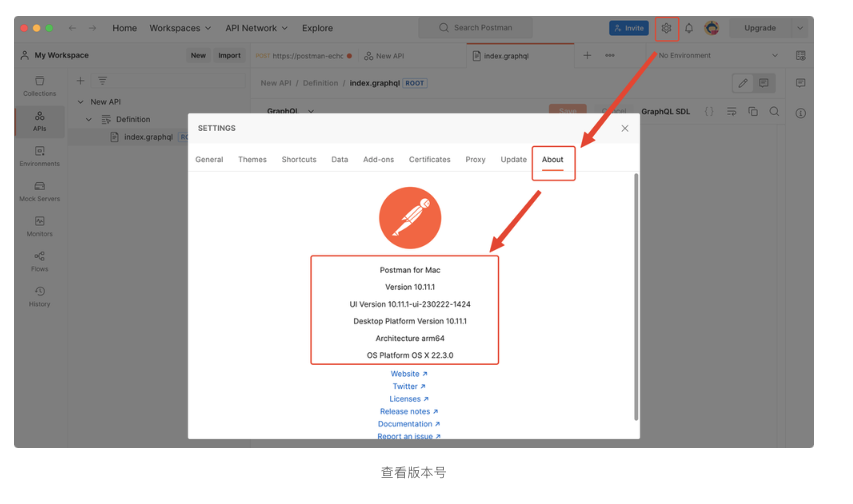Screen dimensions: 853x504
Task: Switch to the Certificates settings tab
Action: (x=429, y=159)
